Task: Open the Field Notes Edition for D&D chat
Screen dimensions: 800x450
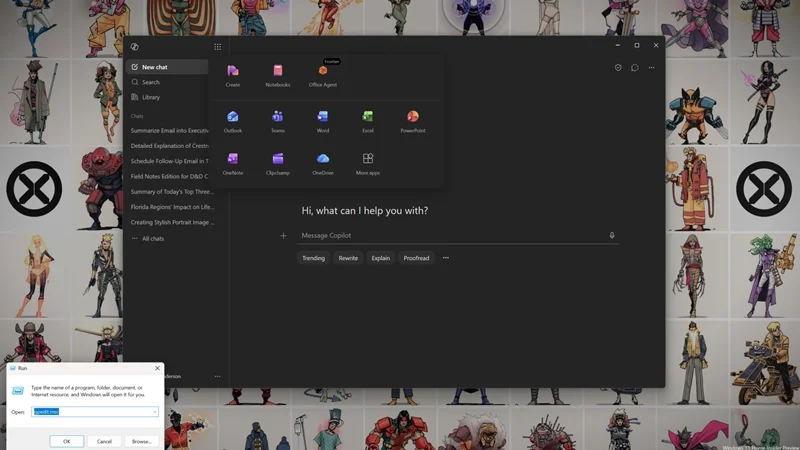Action: tap(169, 177)
